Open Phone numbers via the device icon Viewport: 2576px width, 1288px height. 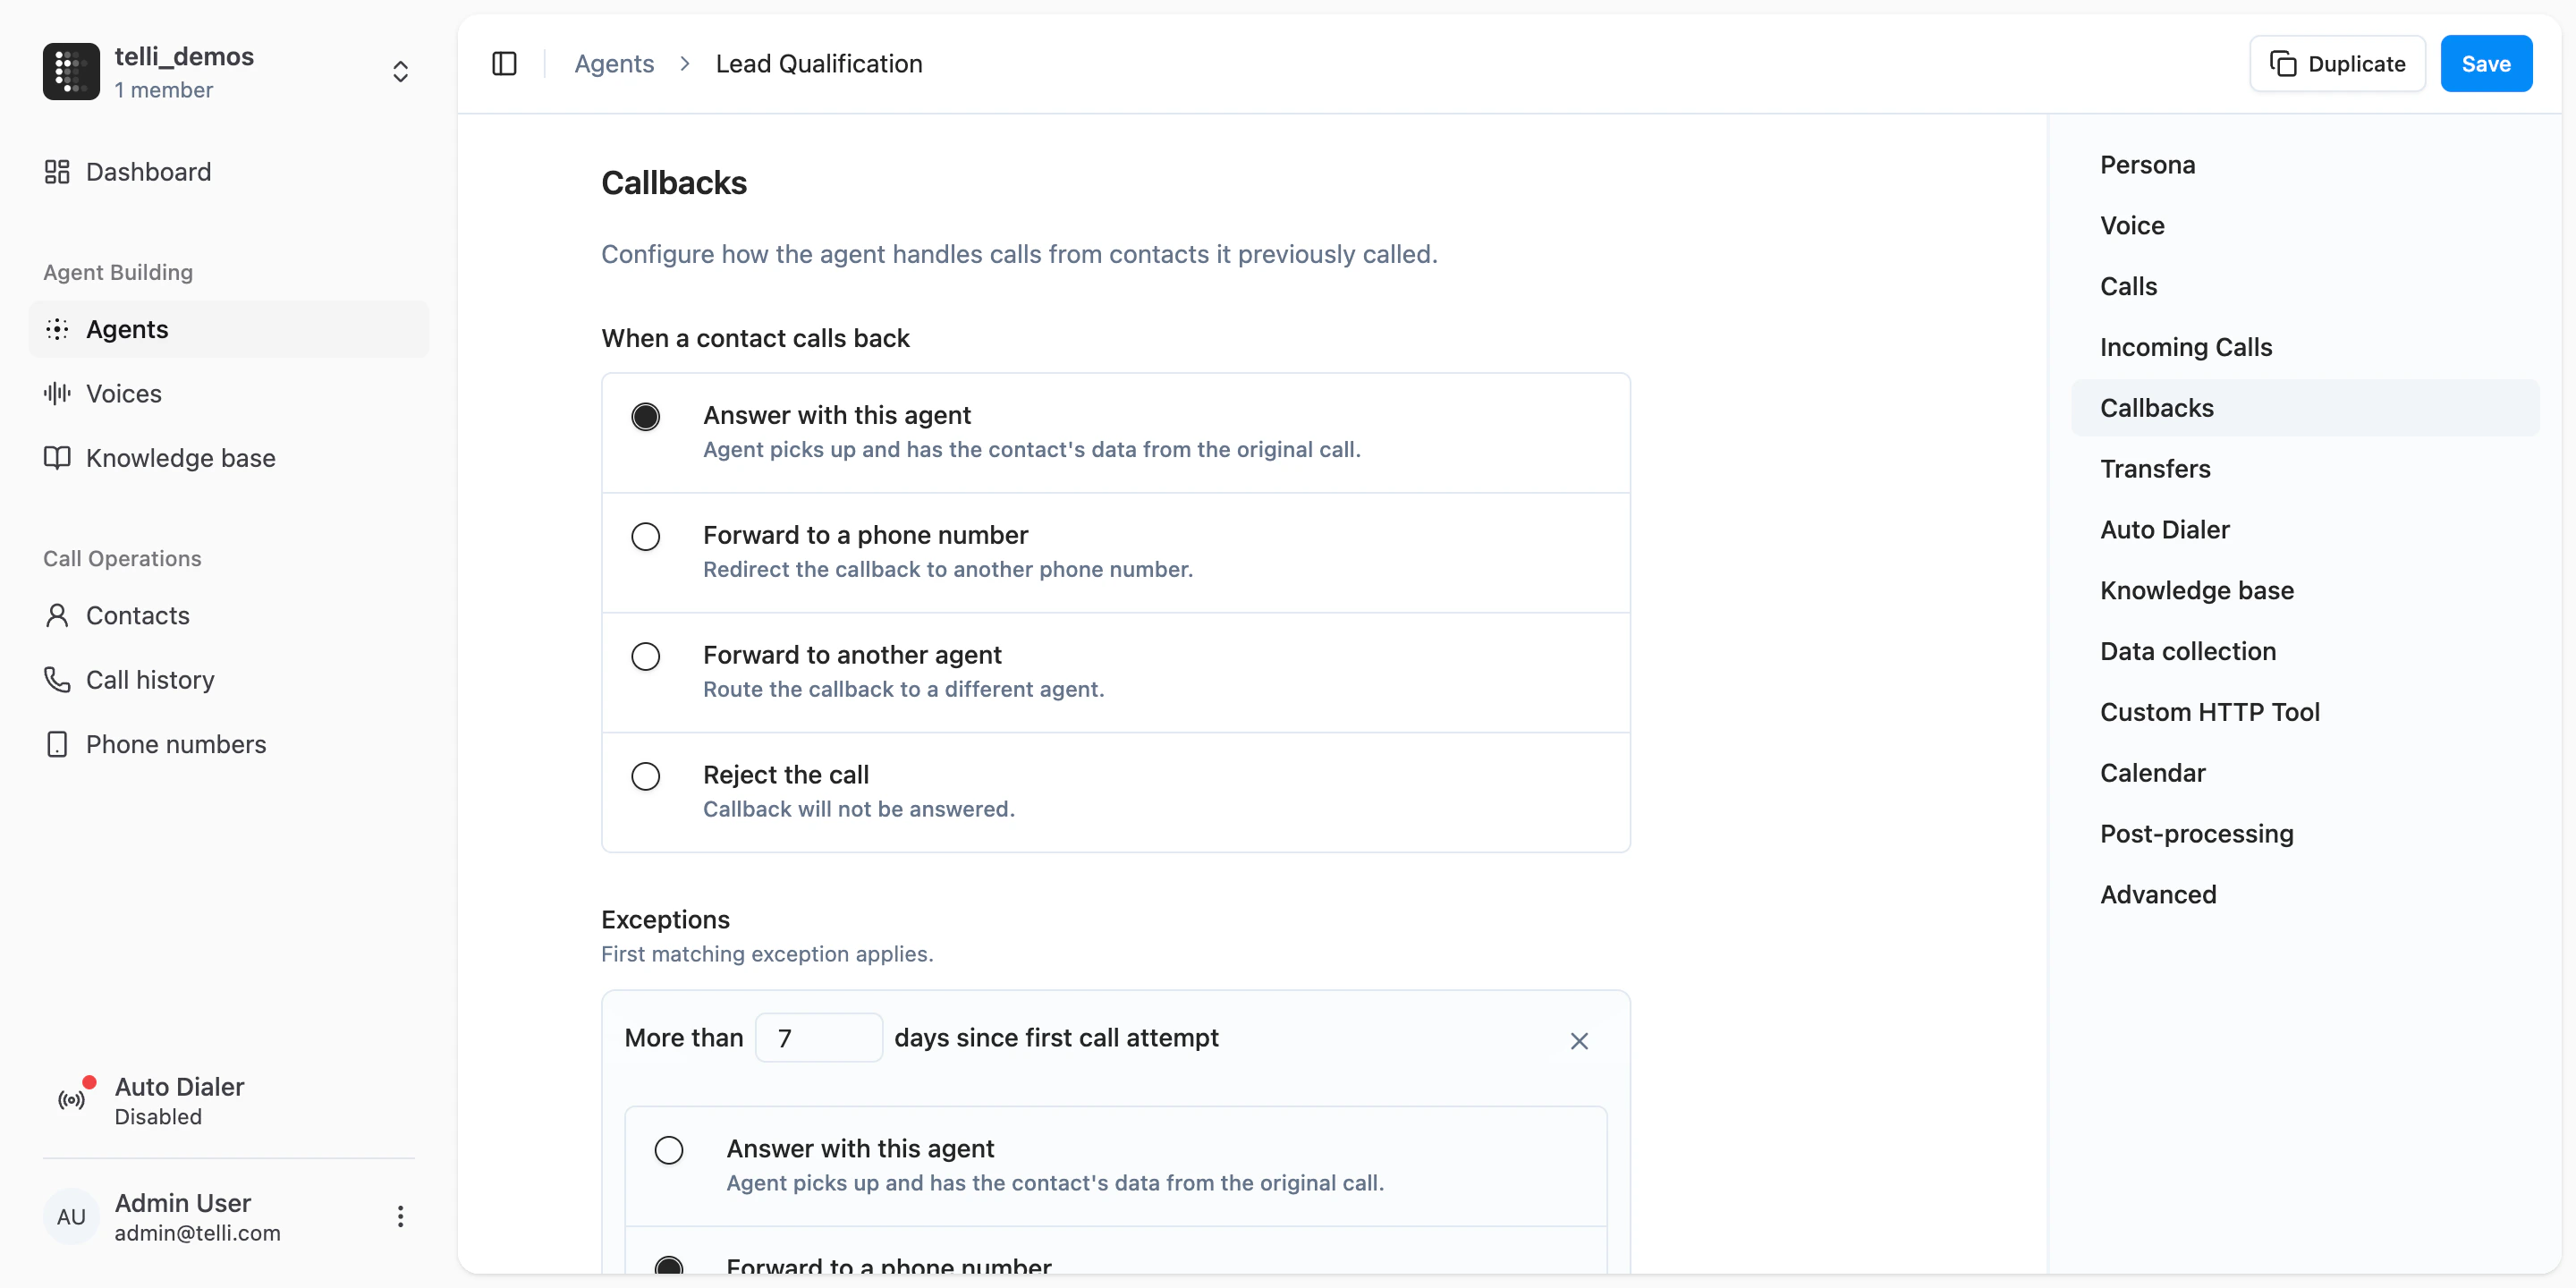(57, 744)
